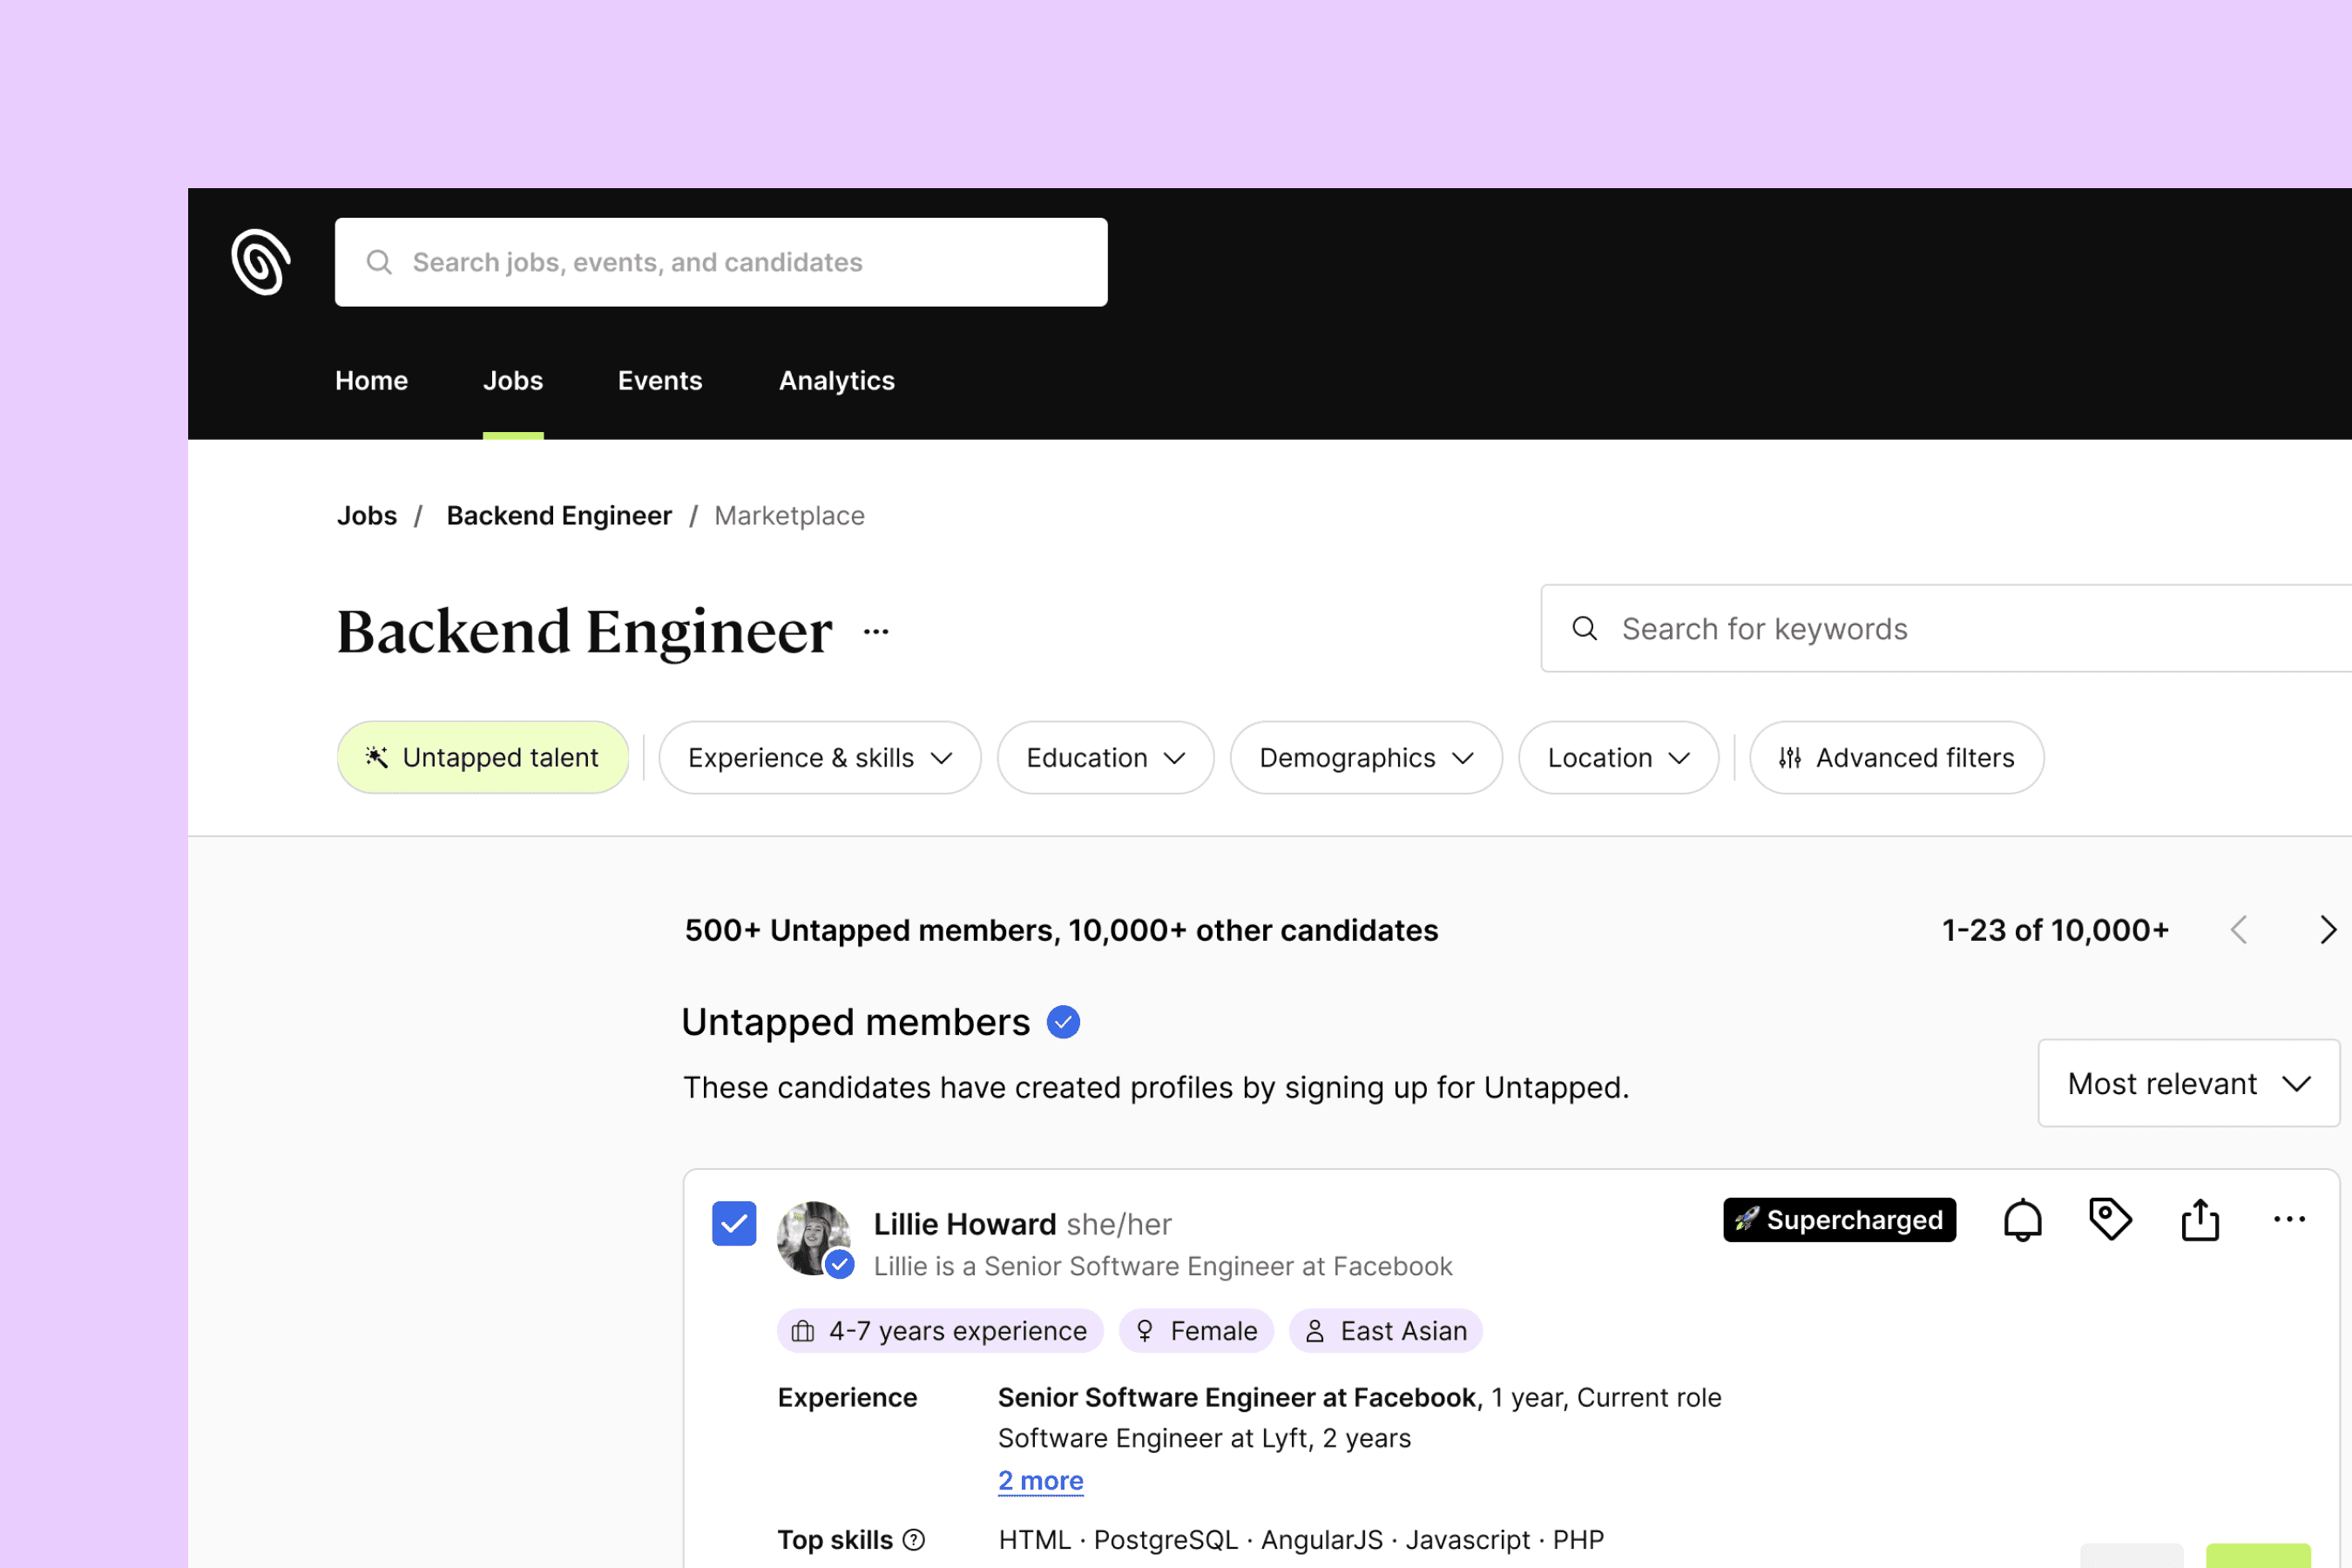Go to previous page of candidates
The height and width of the screenshot is (1568, 2352).
[2239, 930]
